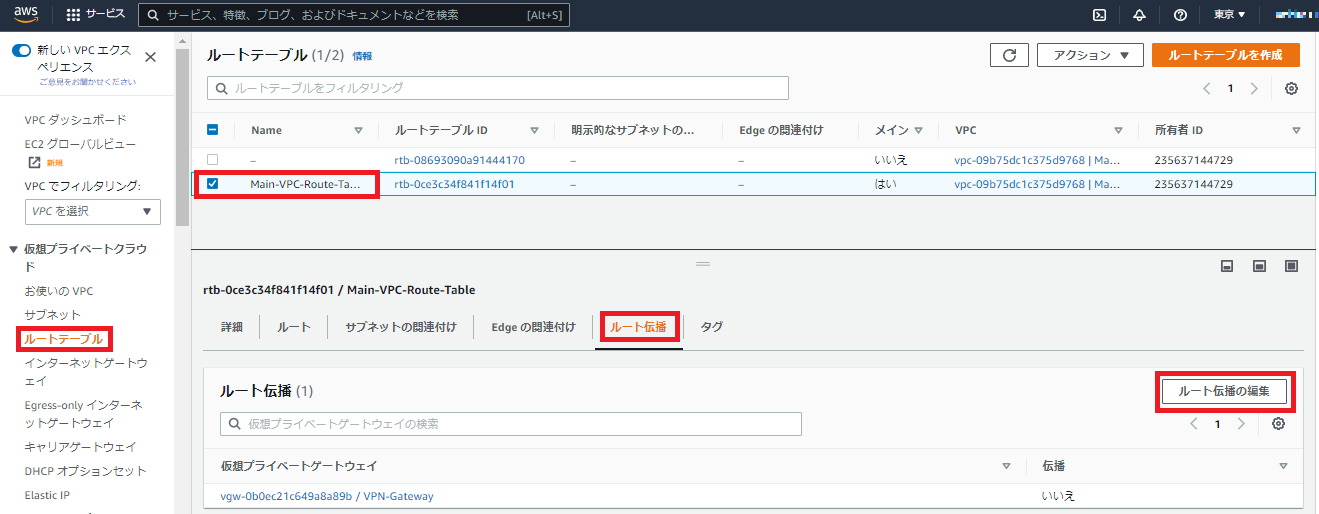
Task: Open the VPC を選択 filter dropdown
Action: click(92, 211)
